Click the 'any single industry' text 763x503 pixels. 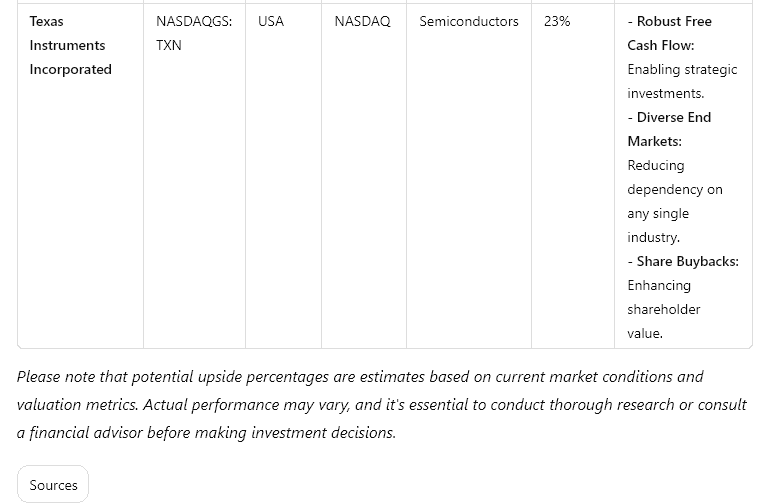click(x=658, y=225)
